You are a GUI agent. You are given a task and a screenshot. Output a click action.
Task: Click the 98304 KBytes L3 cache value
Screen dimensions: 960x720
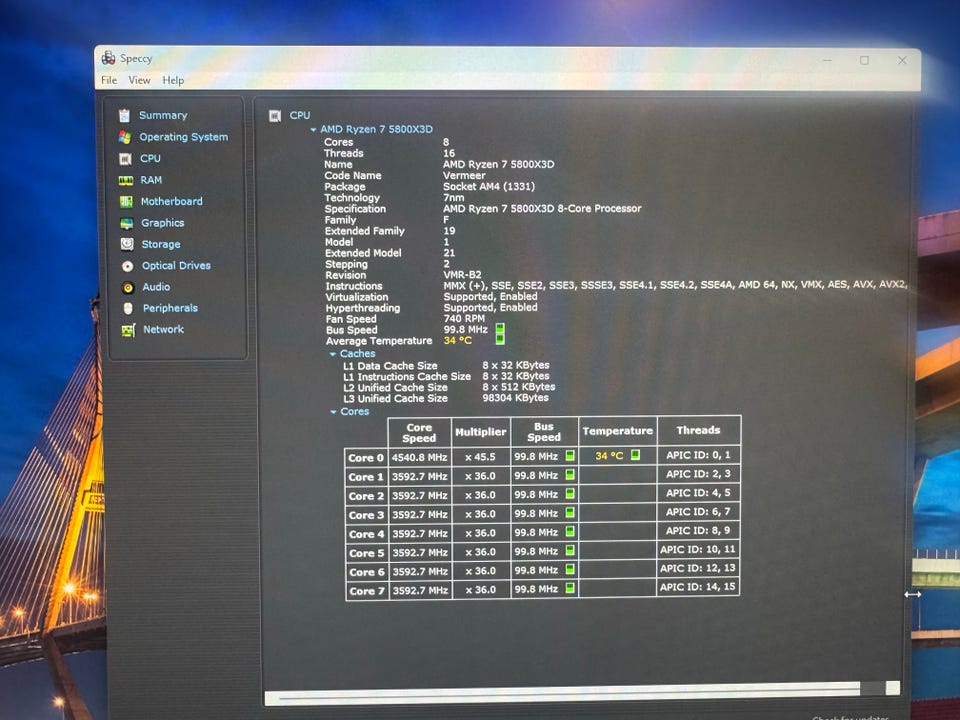pyautogui.click(x=515, y=398)
